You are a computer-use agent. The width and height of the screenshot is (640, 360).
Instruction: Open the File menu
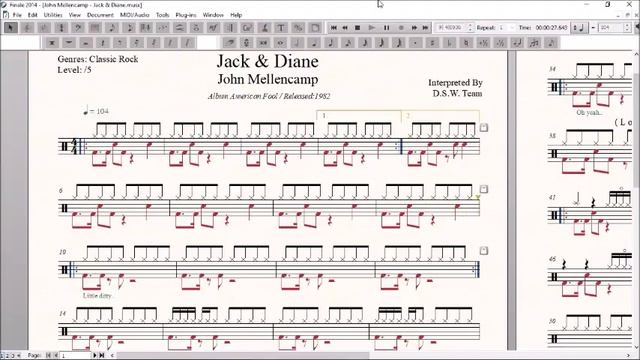tap(17, 15)
